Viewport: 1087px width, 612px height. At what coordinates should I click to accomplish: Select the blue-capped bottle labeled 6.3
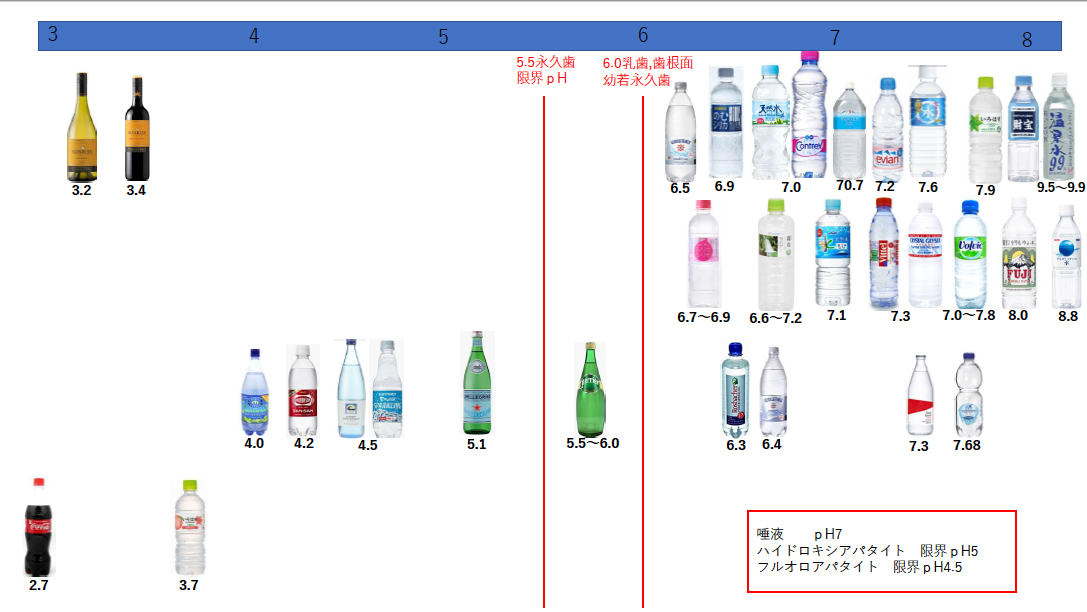735,390
